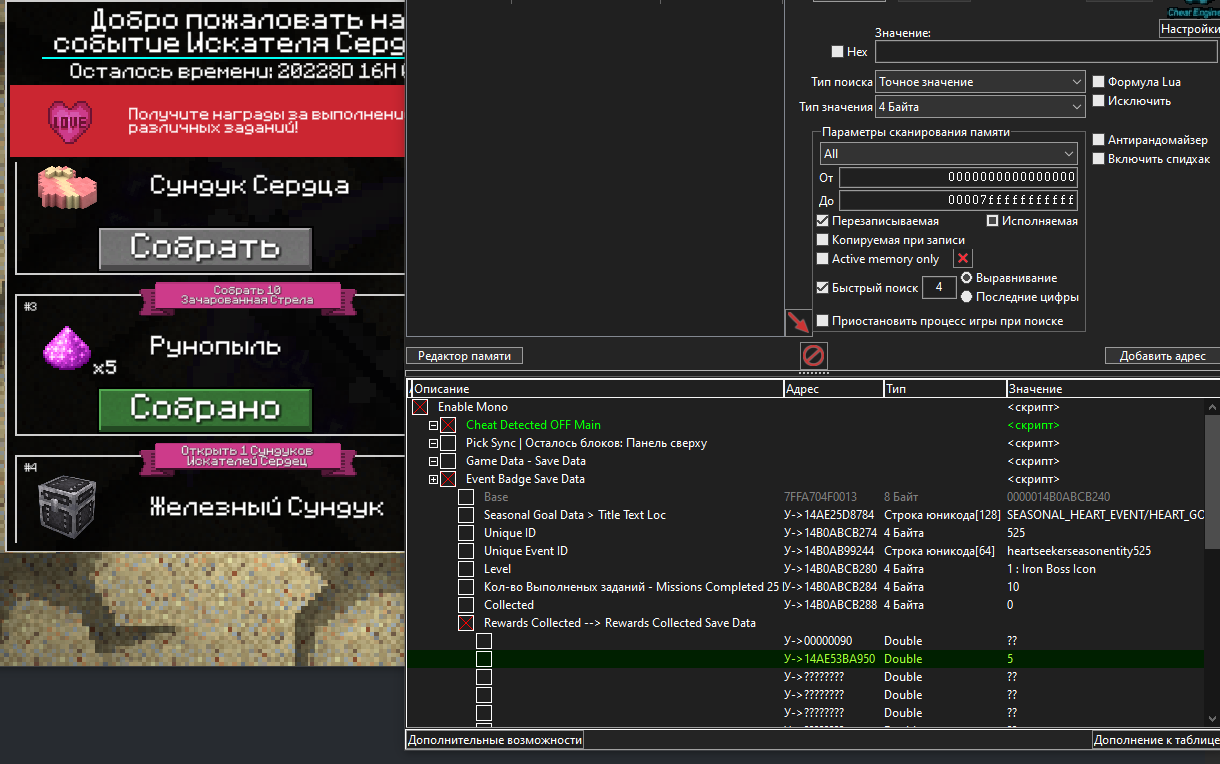Click the red circle clear address list icon
This screenshot has width=1220, height=764.
(814, 355)
